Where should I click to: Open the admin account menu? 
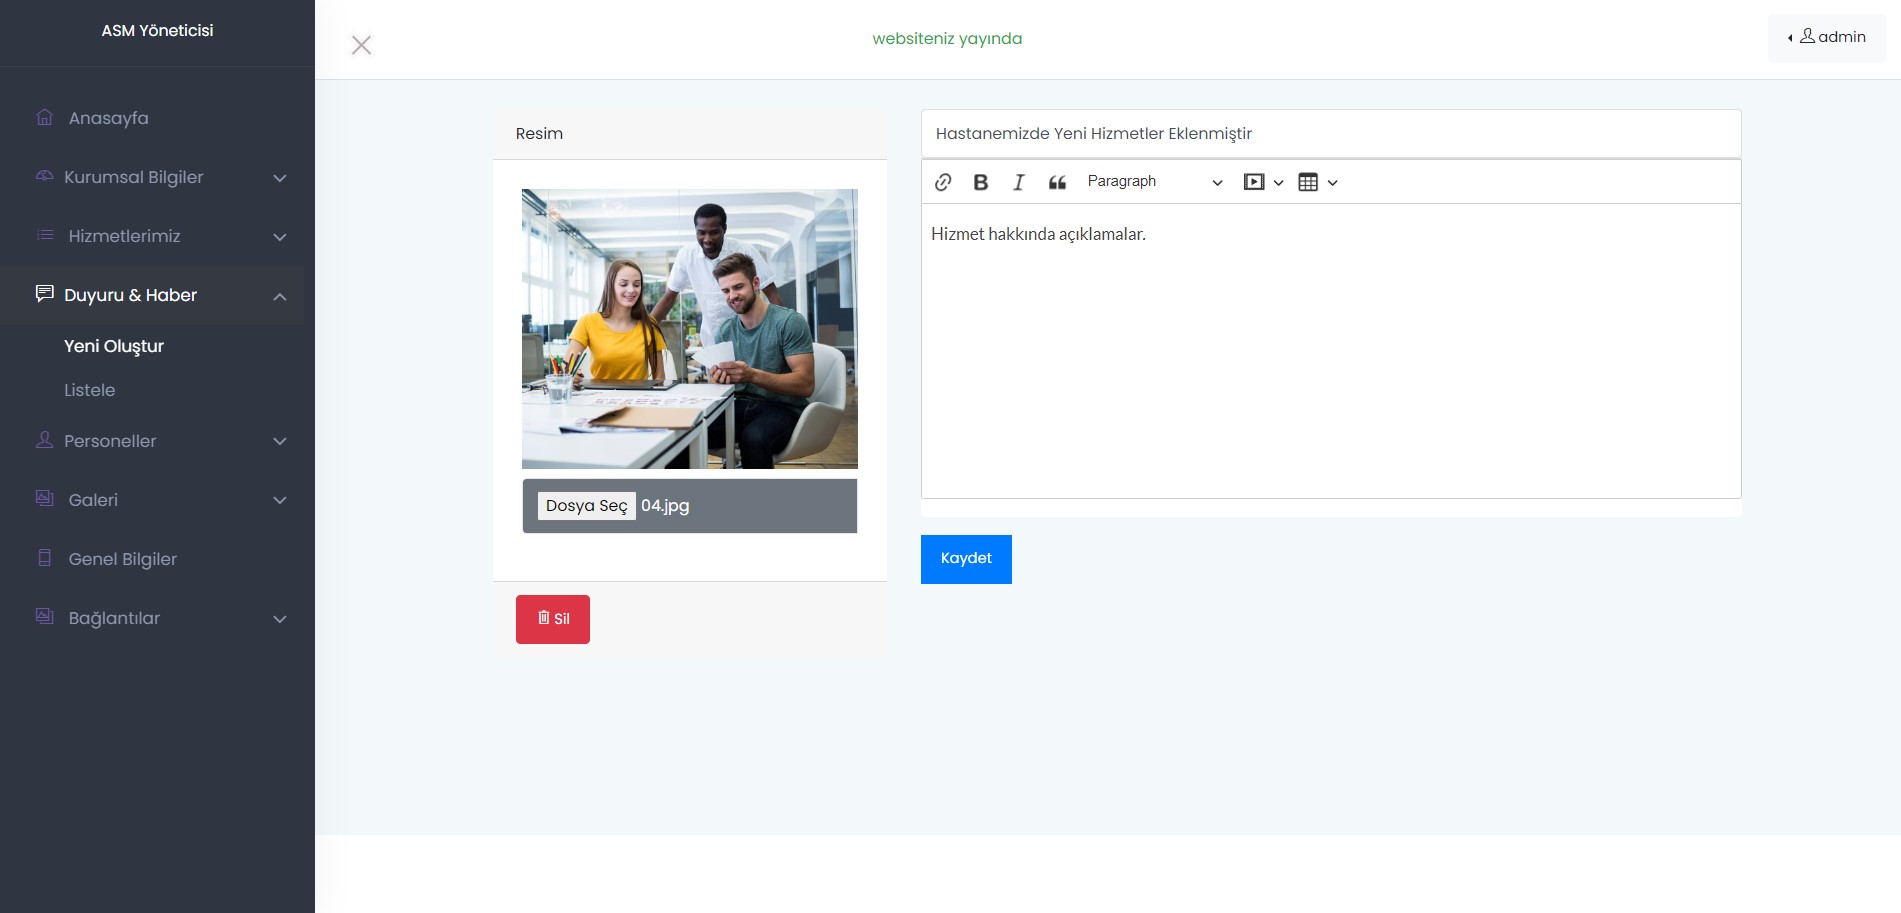[x=1826, y=38]
